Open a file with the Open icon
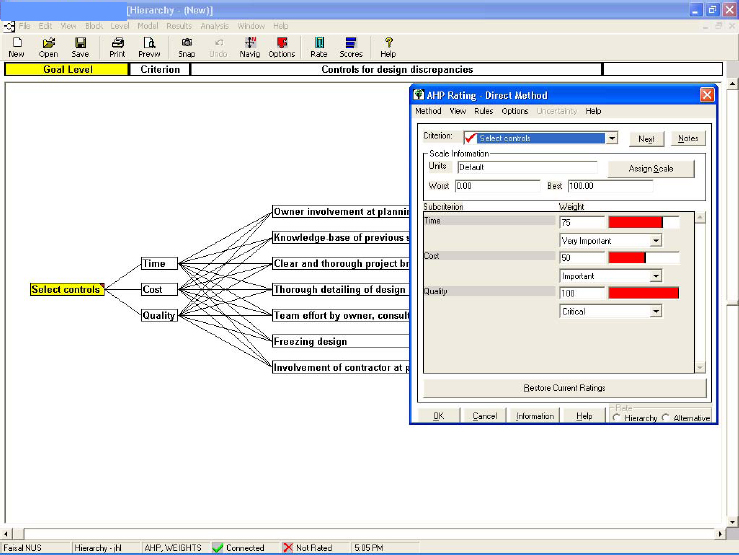Screen dimensions: 739x555 pyautogui.click(x=48, y=47)
